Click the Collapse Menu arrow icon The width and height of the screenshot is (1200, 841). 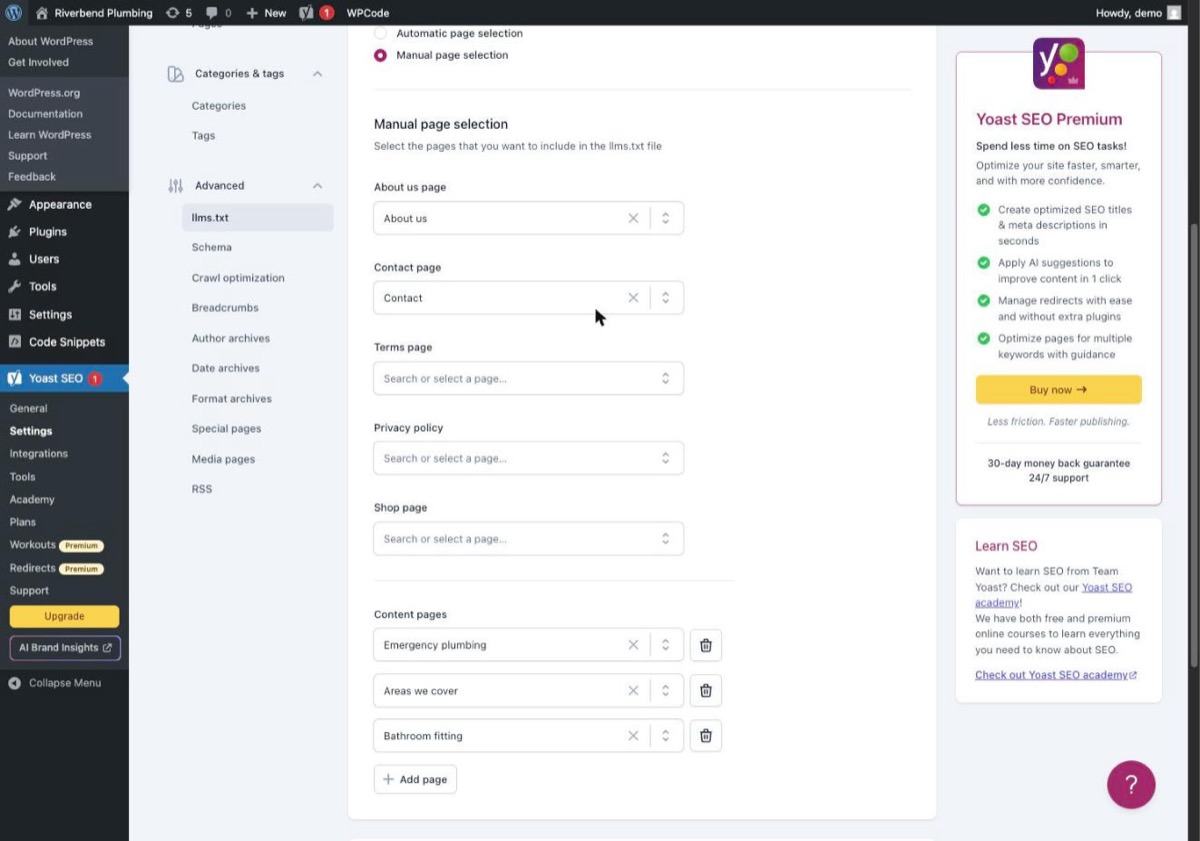pyautogui.click(x=14, y=683)
